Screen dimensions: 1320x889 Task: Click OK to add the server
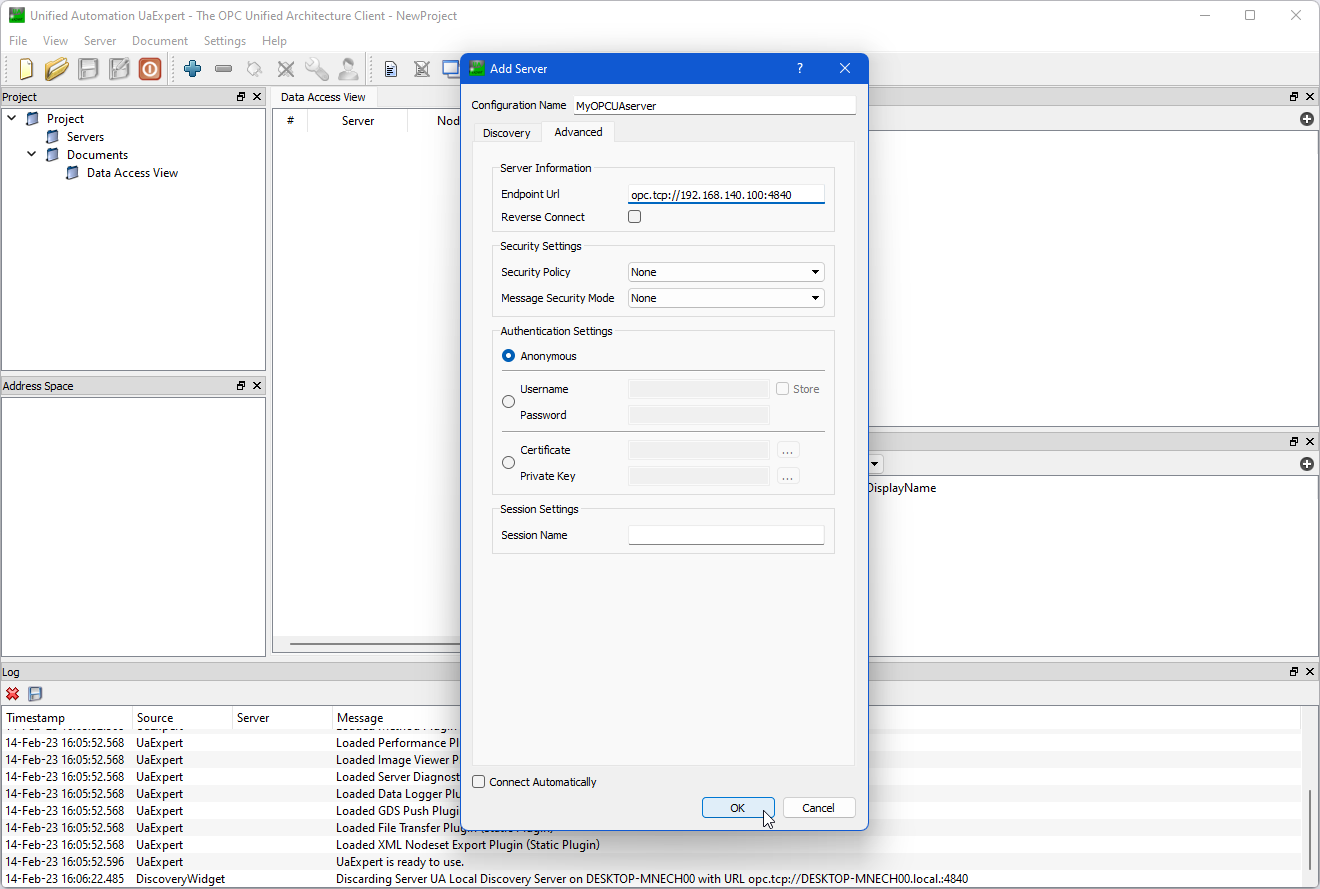737,808
